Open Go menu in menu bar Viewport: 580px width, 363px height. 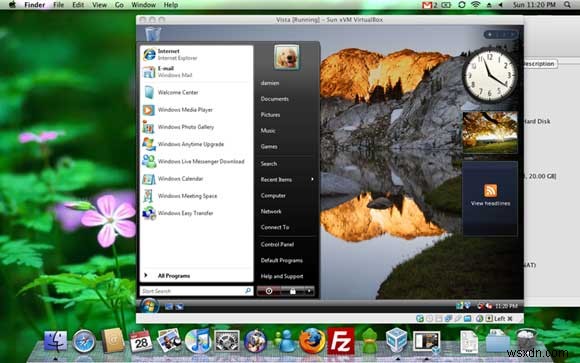[x=119, y=5]
